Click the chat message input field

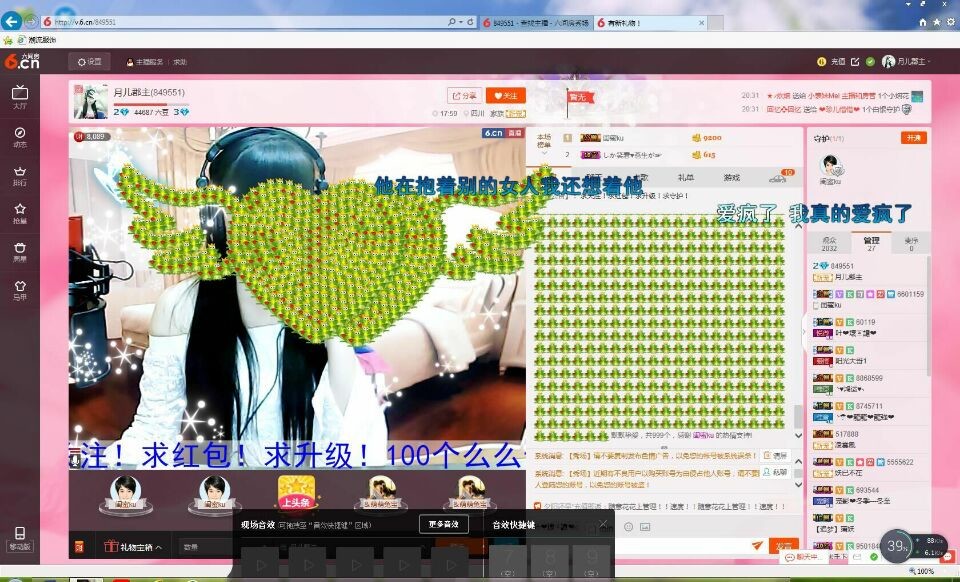681,545
